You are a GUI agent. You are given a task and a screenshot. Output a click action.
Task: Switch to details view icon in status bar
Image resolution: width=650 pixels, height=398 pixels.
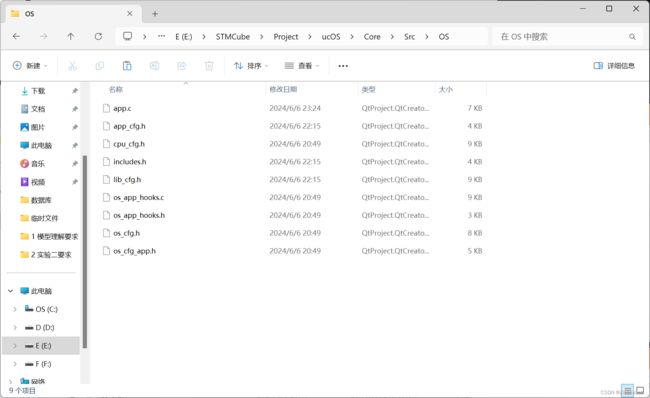[628, 390]
